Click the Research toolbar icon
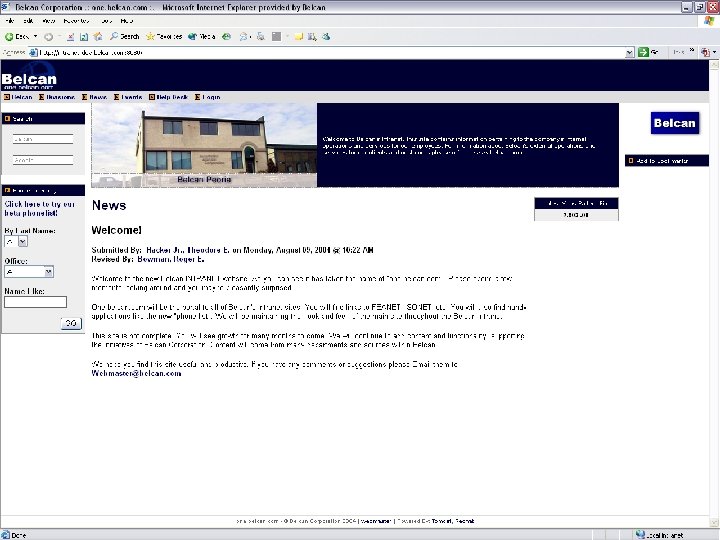Image resolution: width=720 pixels, height=540 pixels. click(x=312, y=37)
